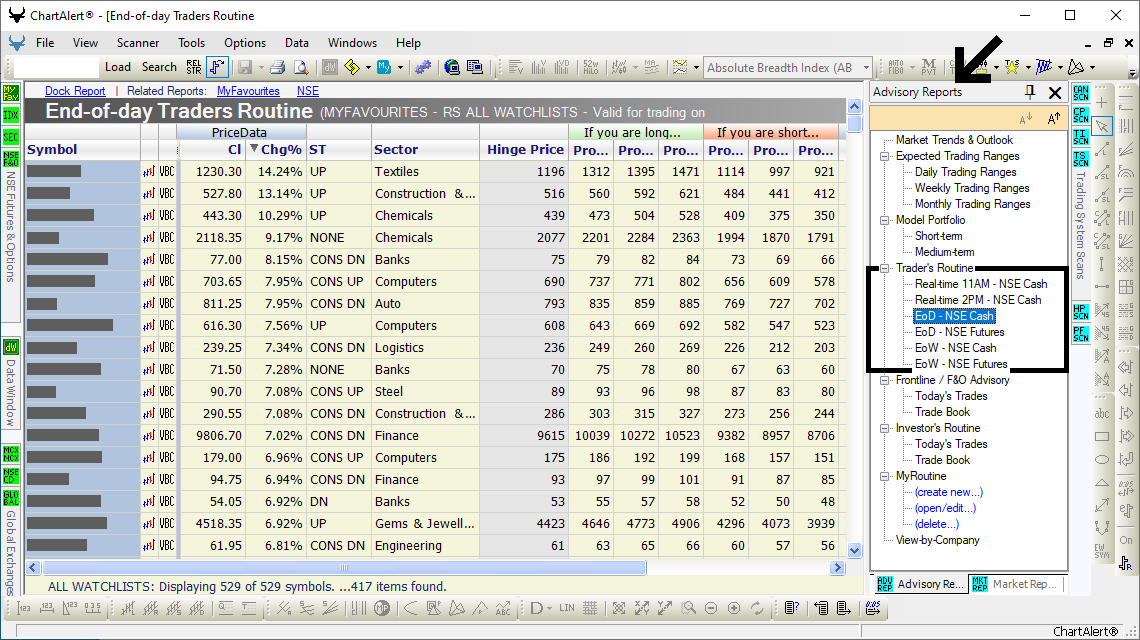1140x640 pixels.
Task: Sort tree ascending with A-down icon
Action: click(x=1026, y=119)
